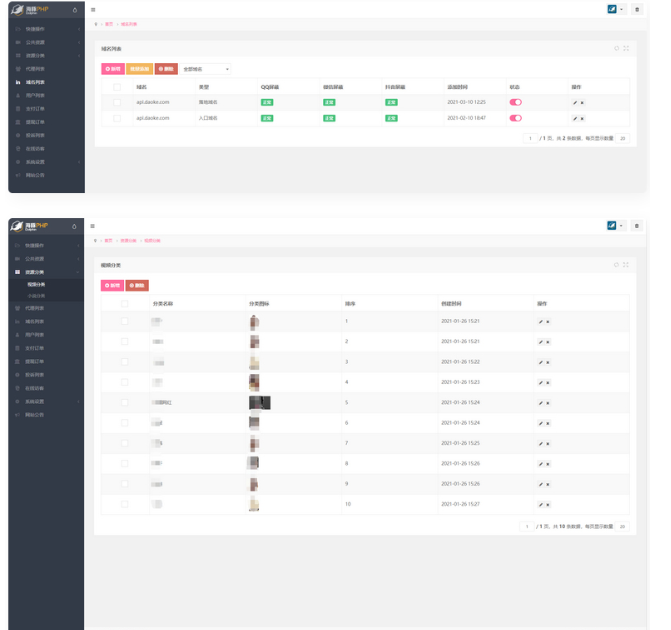Click the page size field in 域名列表 pagination
Viewport: 671px width, 630px height.
click(x=622, y=138)
